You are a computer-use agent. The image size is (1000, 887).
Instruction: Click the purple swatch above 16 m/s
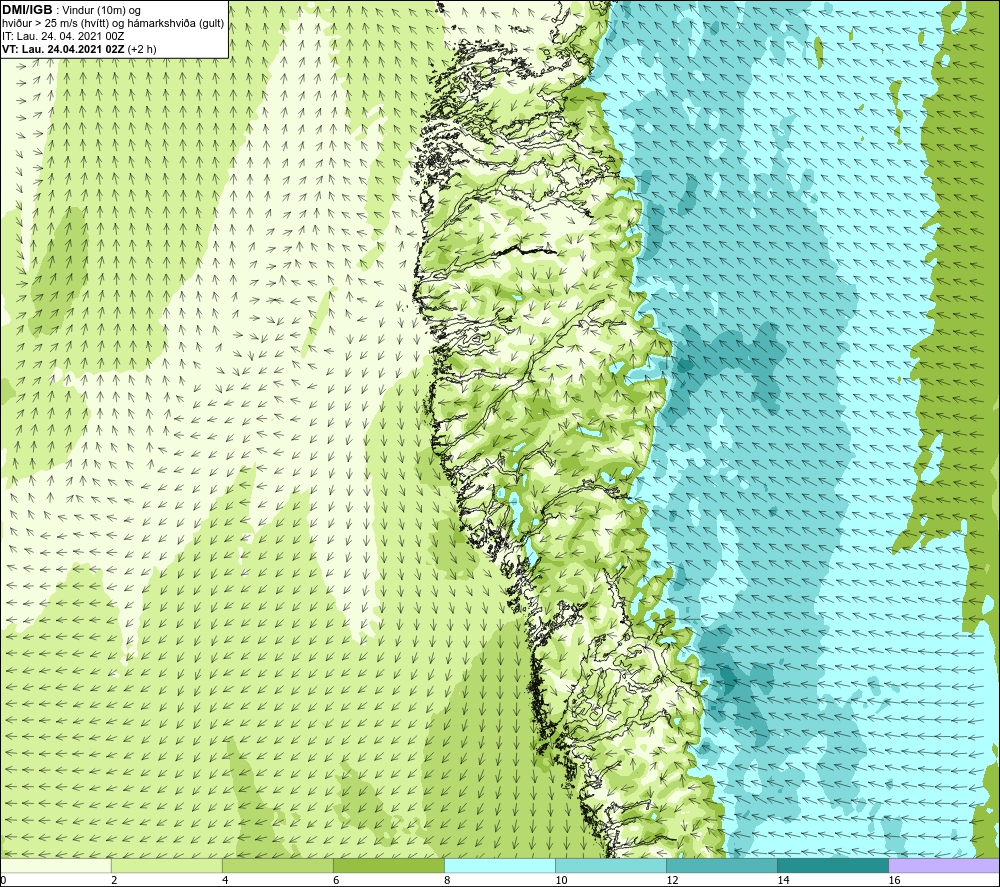(944, 865)
